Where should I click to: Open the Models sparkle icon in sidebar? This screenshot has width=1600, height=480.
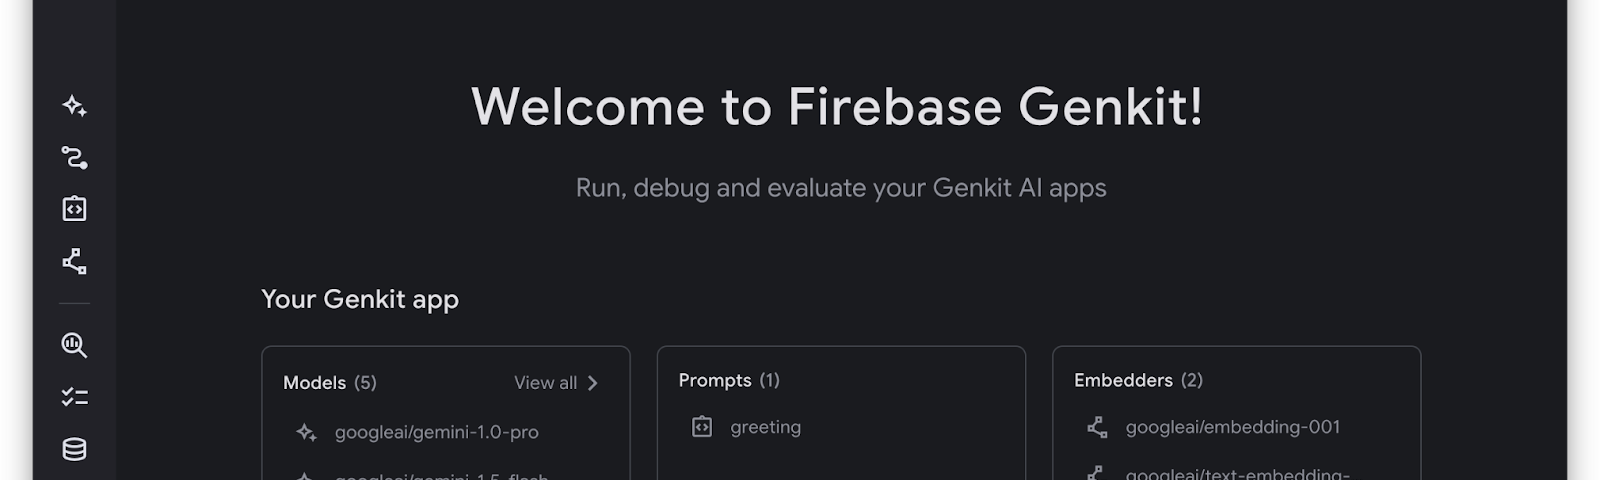pyautogui.click(x=74, y=106)
